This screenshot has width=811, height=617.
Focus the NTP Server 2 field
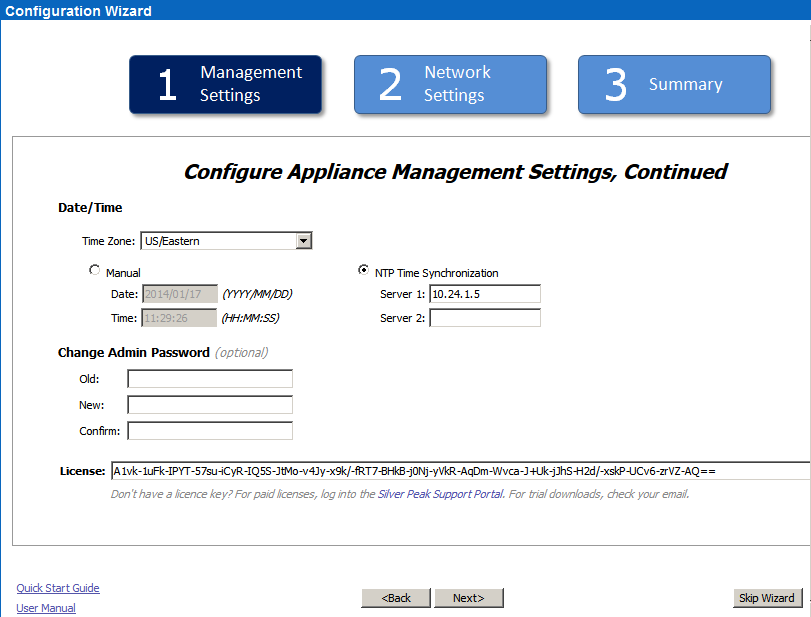[x=485, y=318]
